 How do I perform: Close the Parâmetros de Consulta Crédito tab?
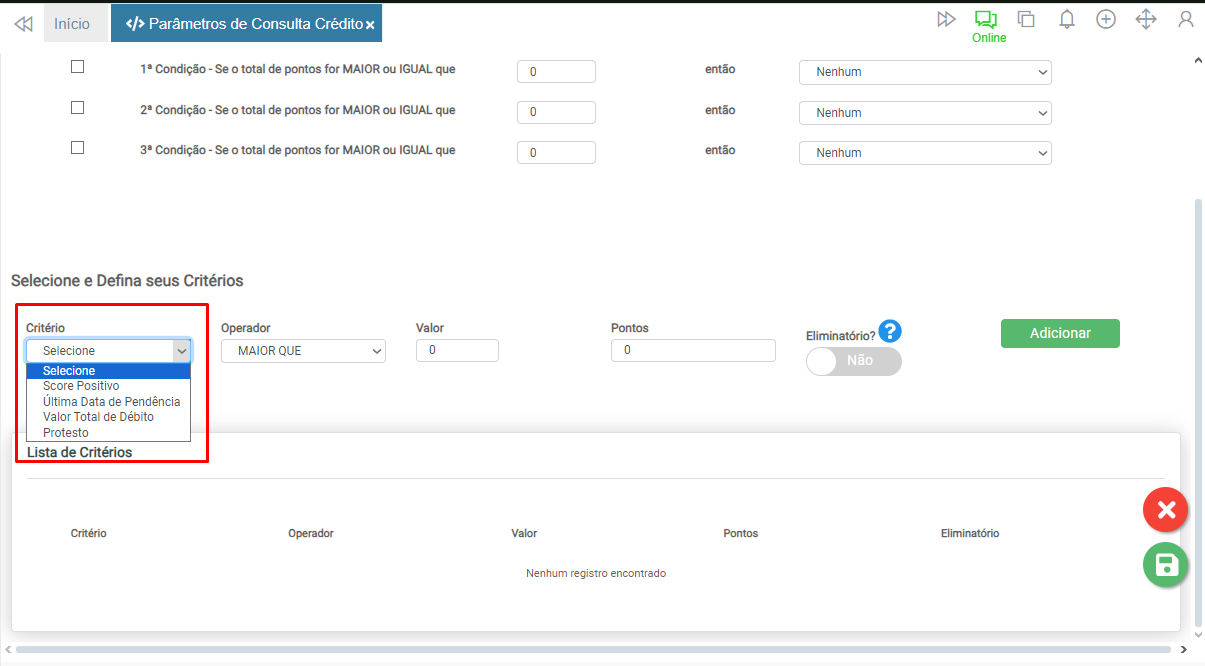pyautogui.click(x=370, y=24)
